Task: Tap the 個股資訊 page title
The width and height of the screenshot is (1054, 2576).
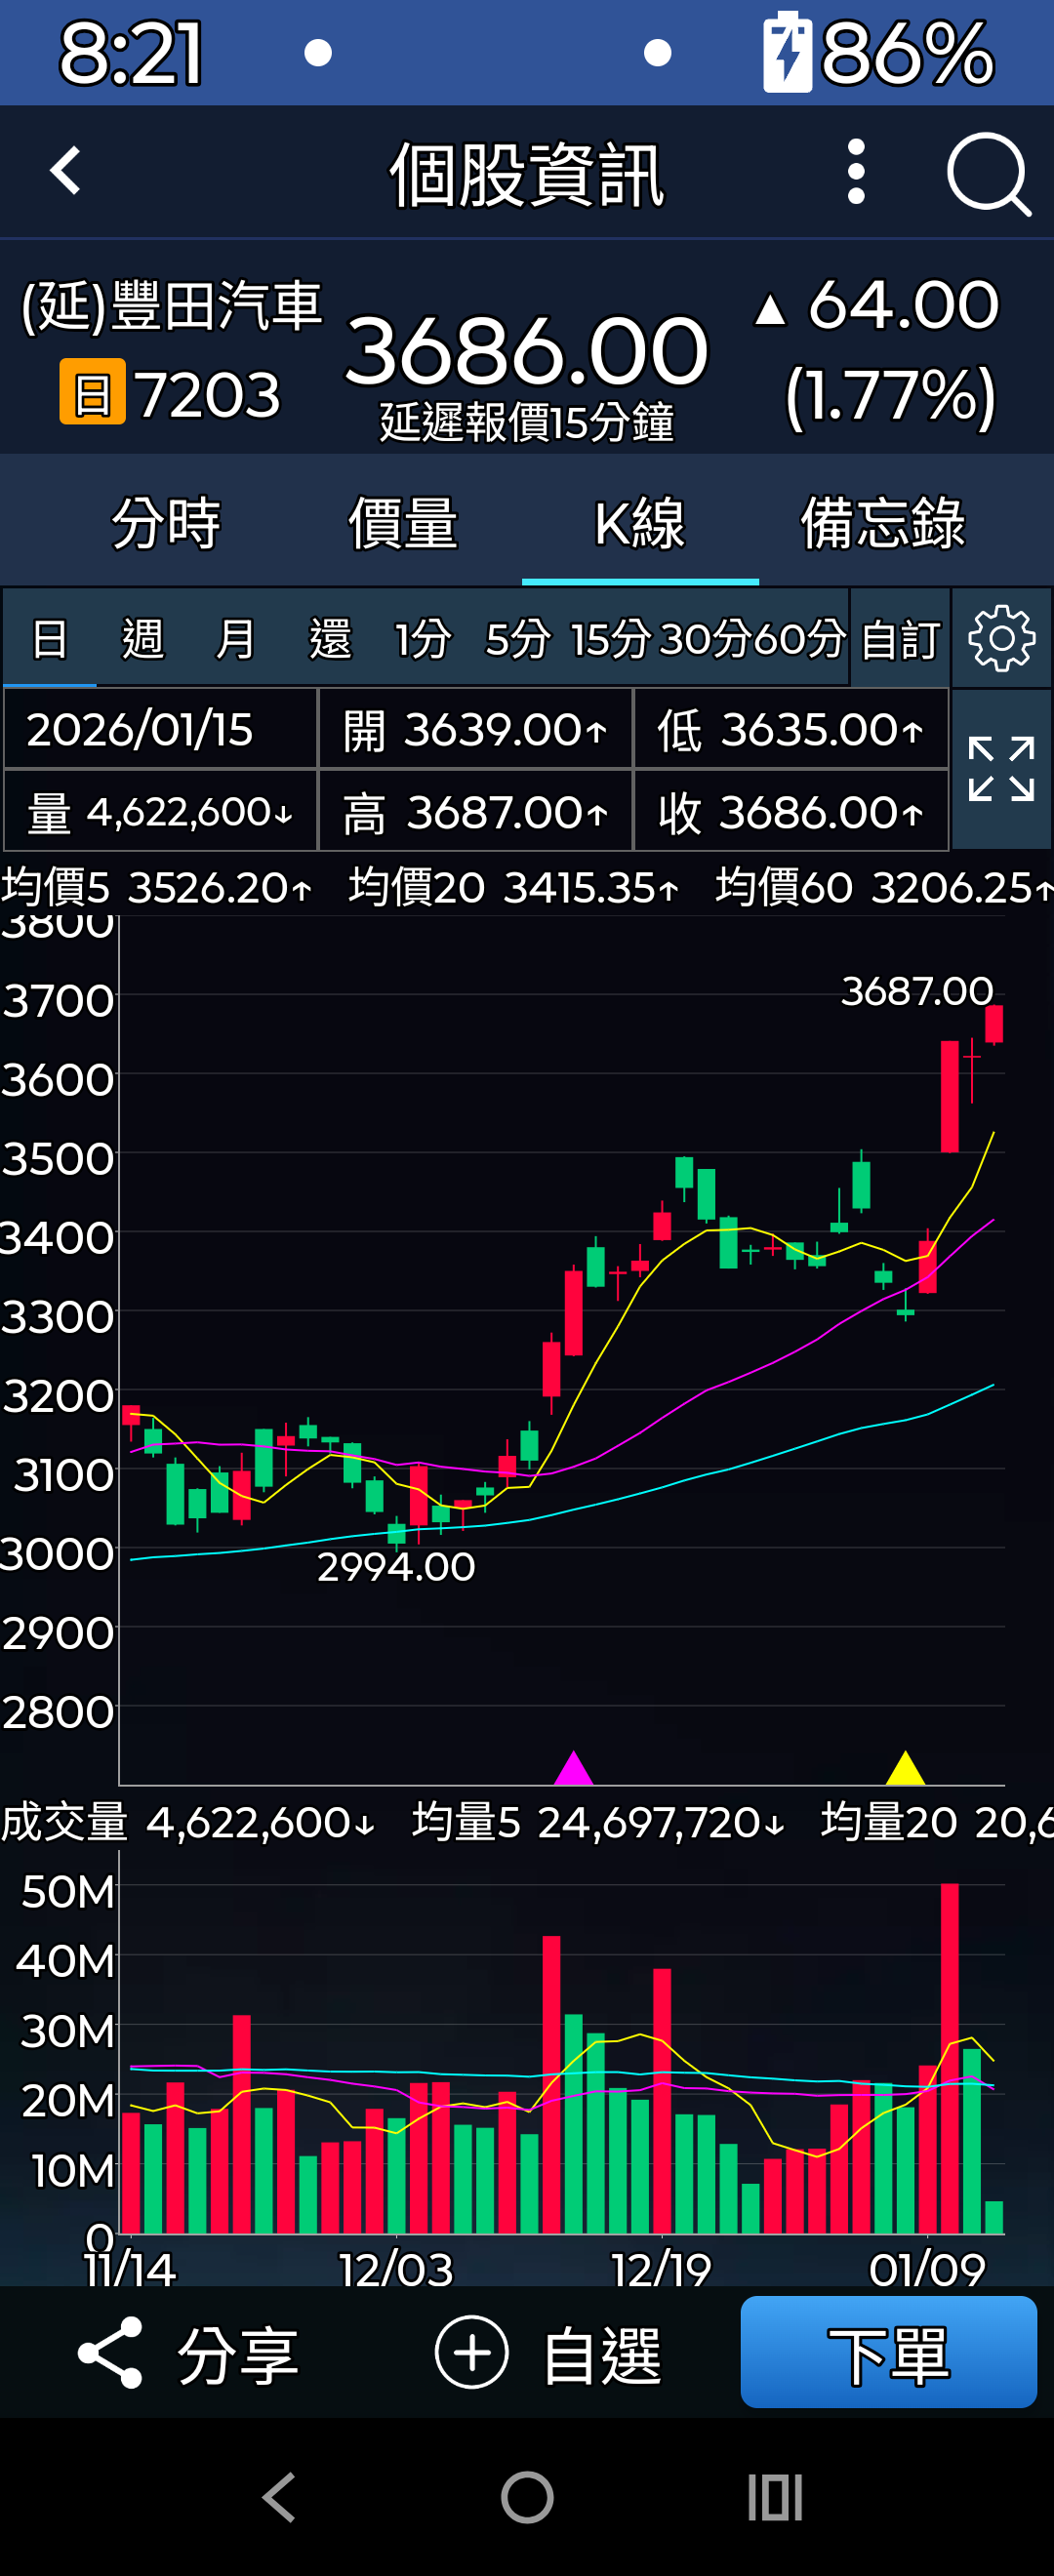Action: (x=527, y=174)
